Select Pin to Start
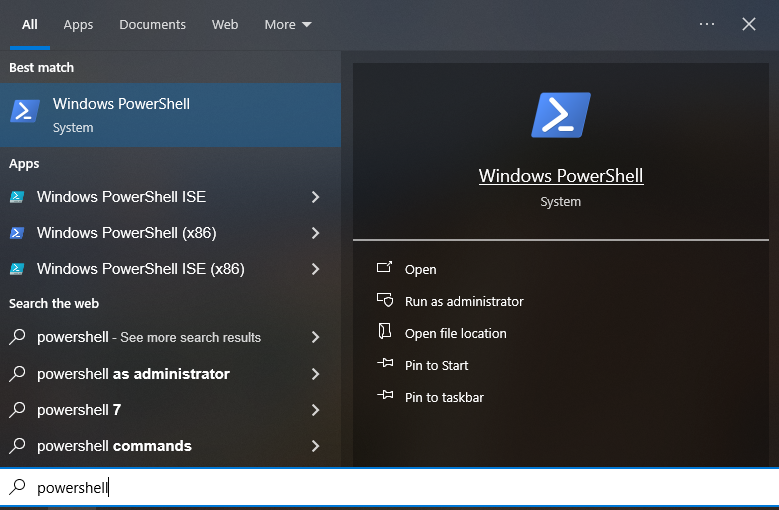 click(436, 365)
